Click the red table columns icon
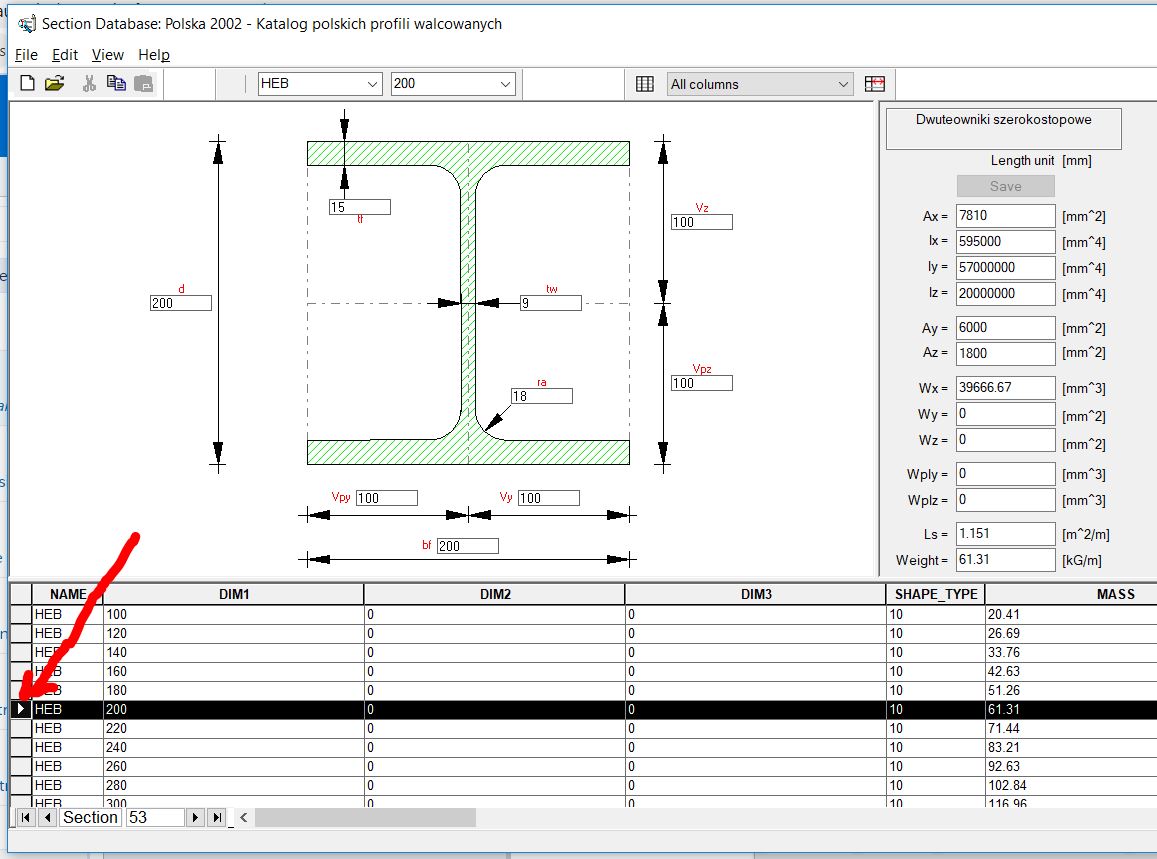This screenshot has width=1157, height=859. [x=874, y=84]
